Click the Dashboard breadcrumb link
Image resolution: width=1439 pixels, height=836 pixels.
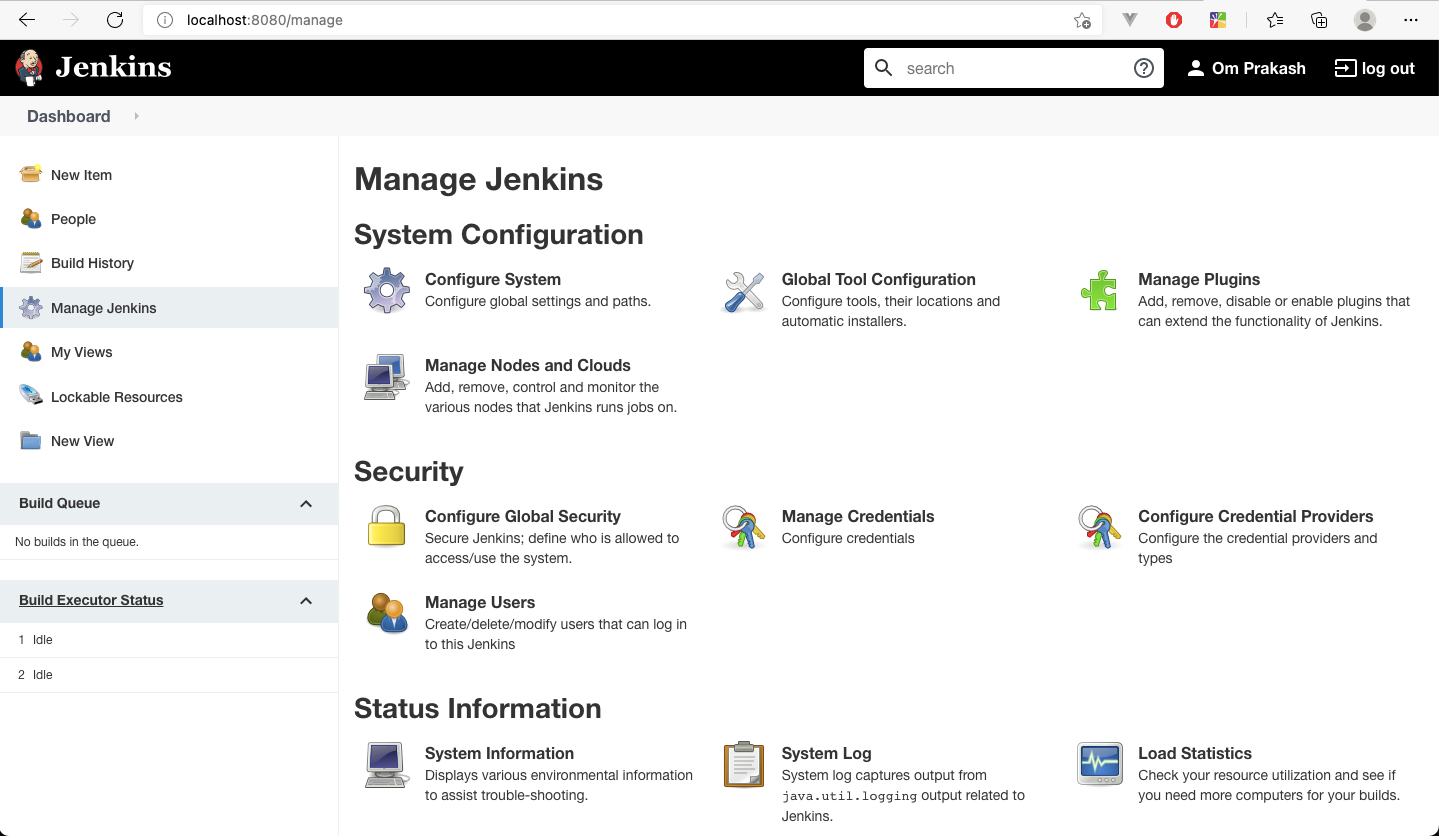[x=69, y=116]
